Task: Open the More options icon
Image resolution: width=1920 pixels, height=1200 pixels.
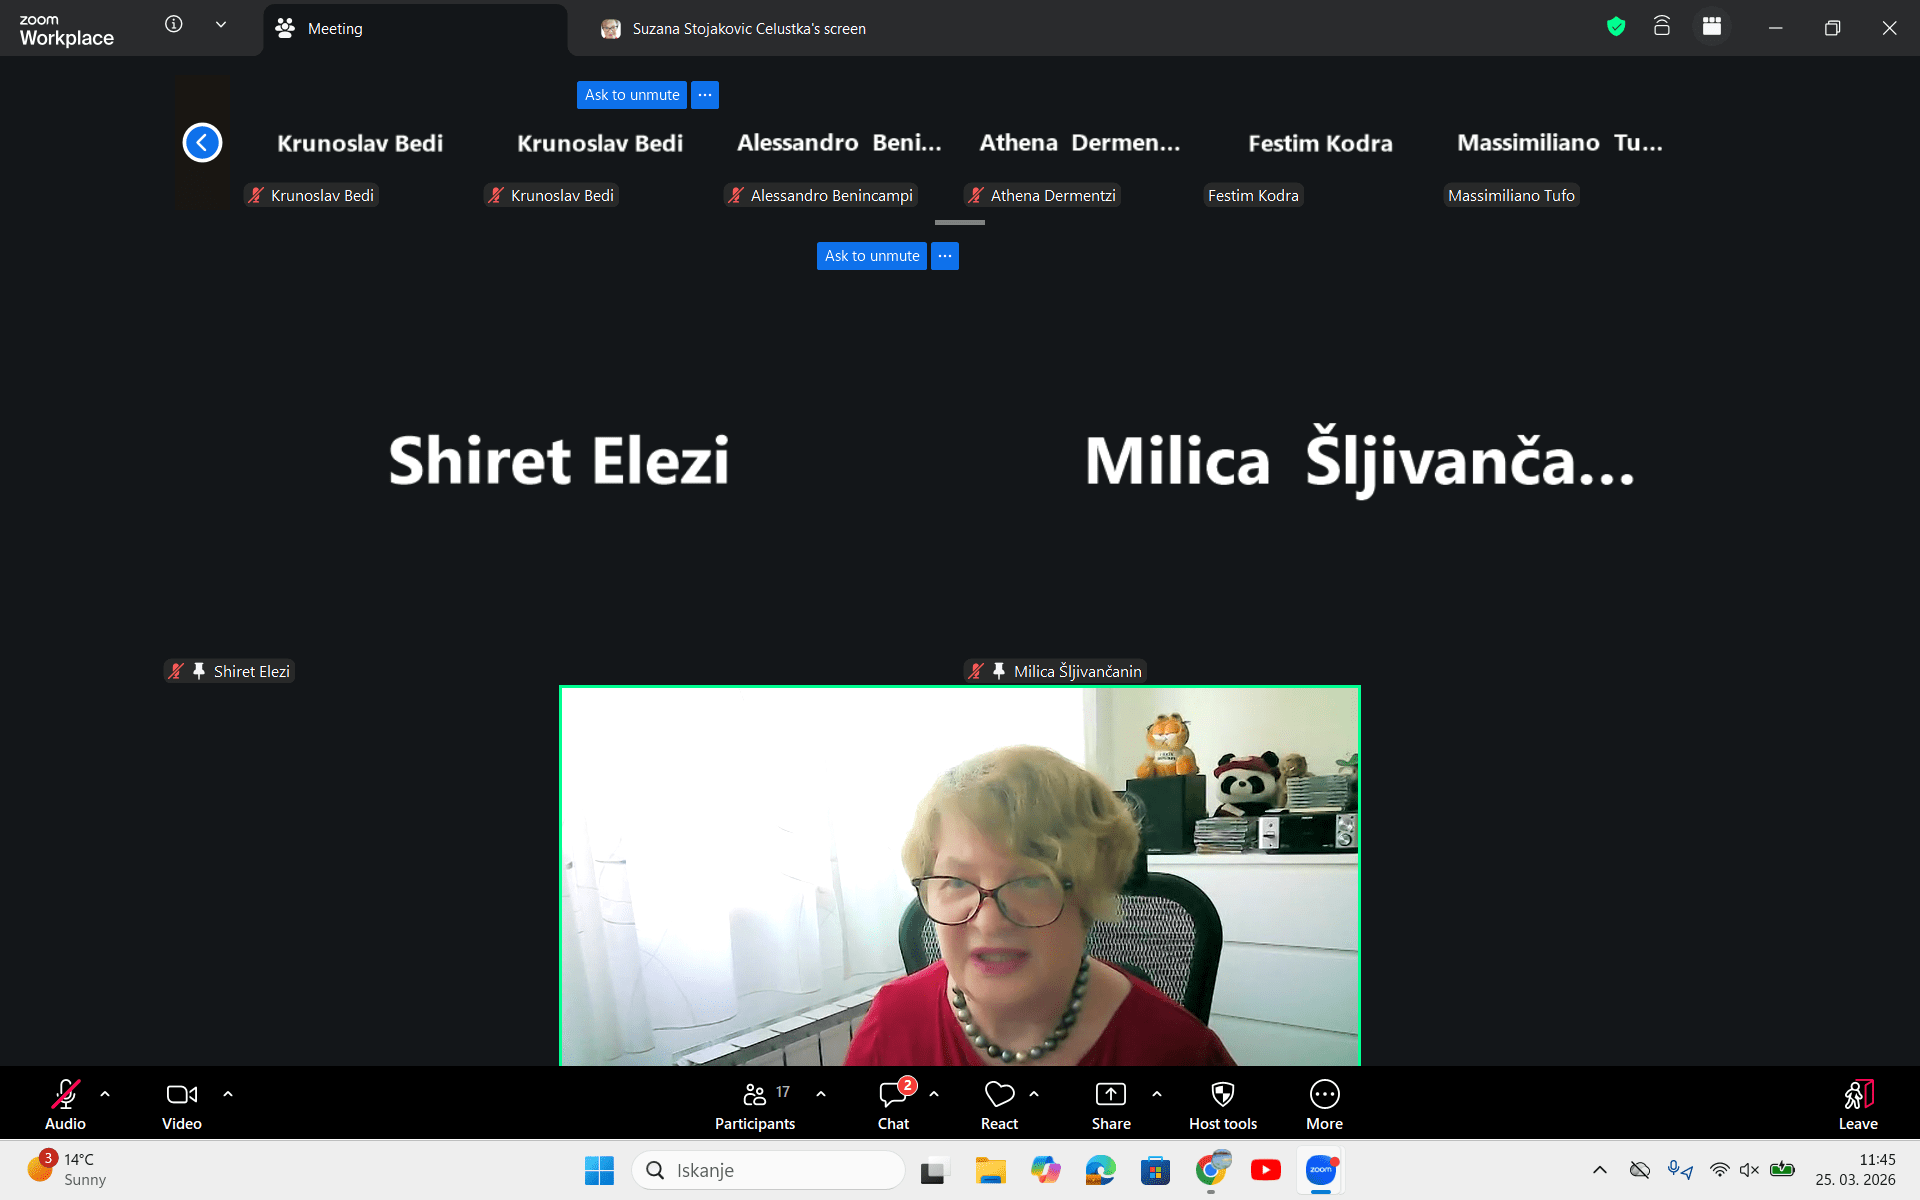Action: (x=1324, y=1094)
